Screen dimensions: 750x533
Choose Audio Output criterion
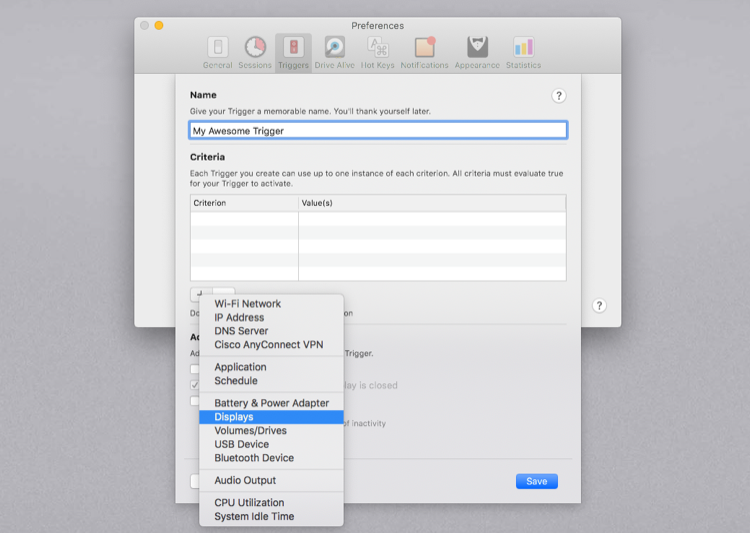[x=271, y=480]
